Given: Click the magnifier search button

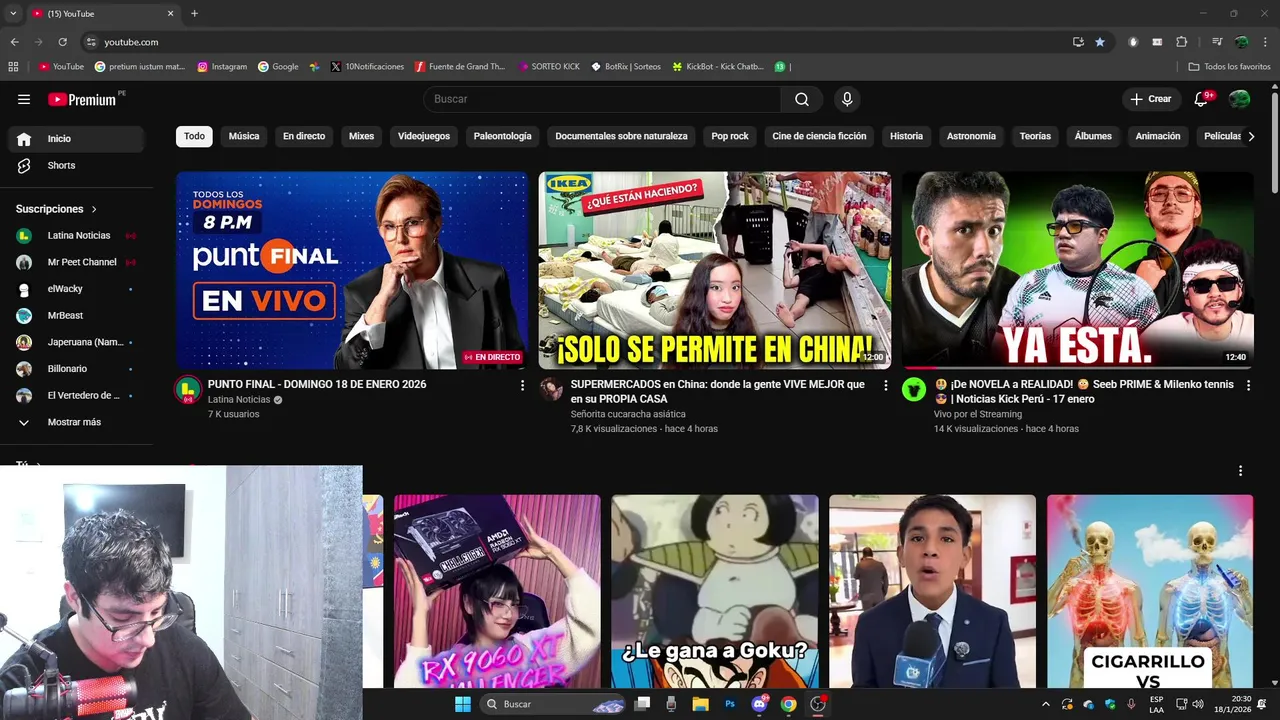Looking at the screenshot, I should point(802,99).
